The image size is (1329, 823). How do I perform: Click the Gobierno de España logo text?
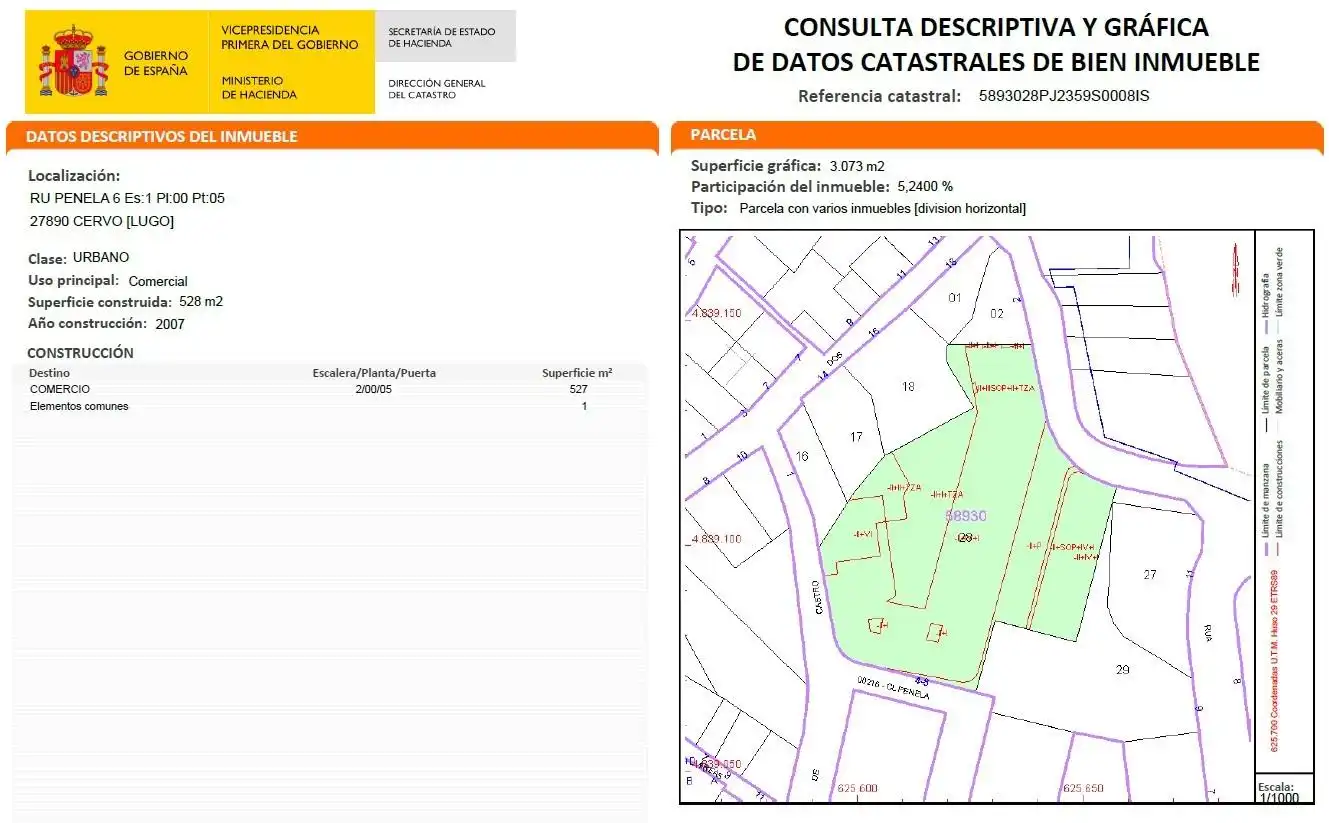155,63
